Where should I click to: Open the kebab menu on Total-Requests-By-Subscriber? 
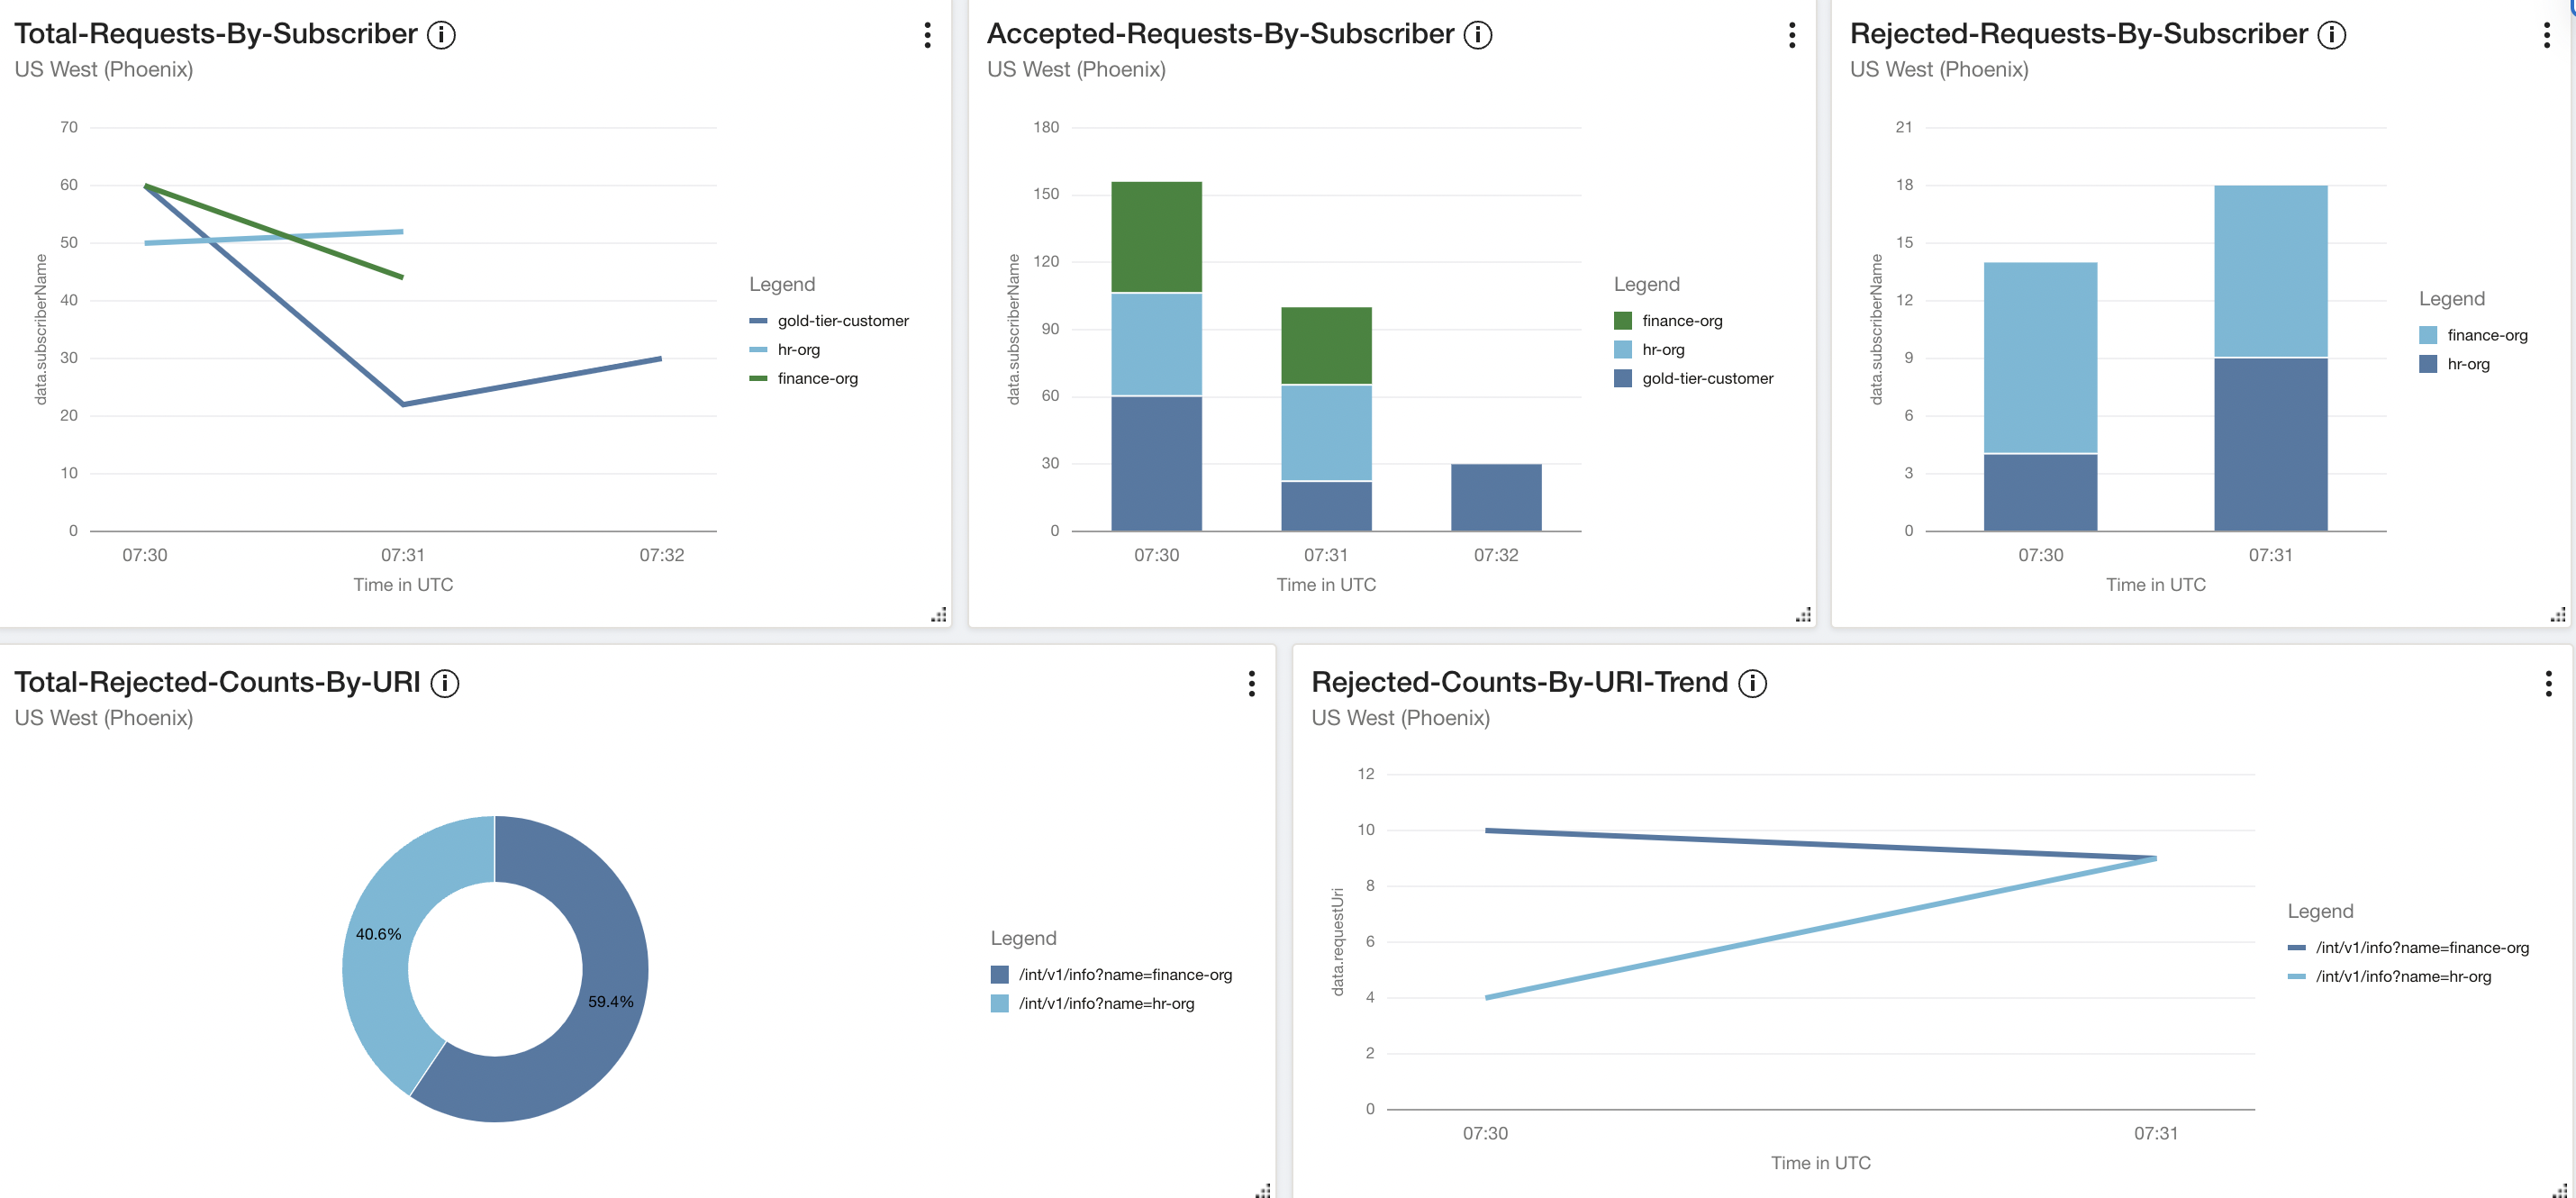tap(927, 35)
